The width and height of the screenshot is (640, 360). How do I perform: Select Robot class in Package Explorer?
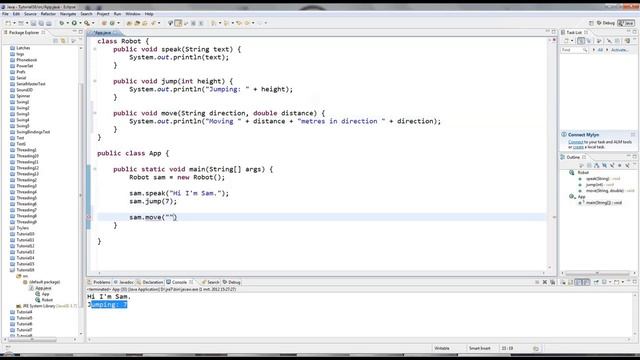tap(44, 300)
